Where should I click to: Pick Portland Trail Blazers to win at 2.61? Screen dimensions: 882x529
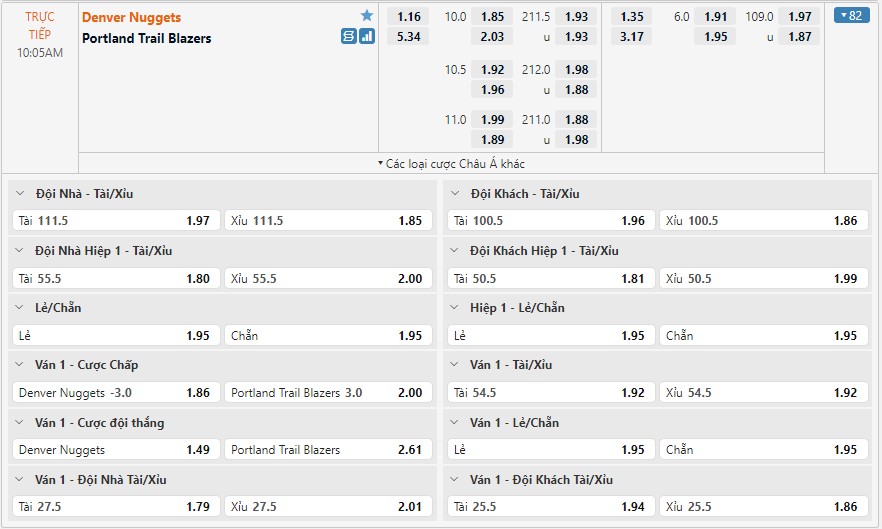coord(327,450)
